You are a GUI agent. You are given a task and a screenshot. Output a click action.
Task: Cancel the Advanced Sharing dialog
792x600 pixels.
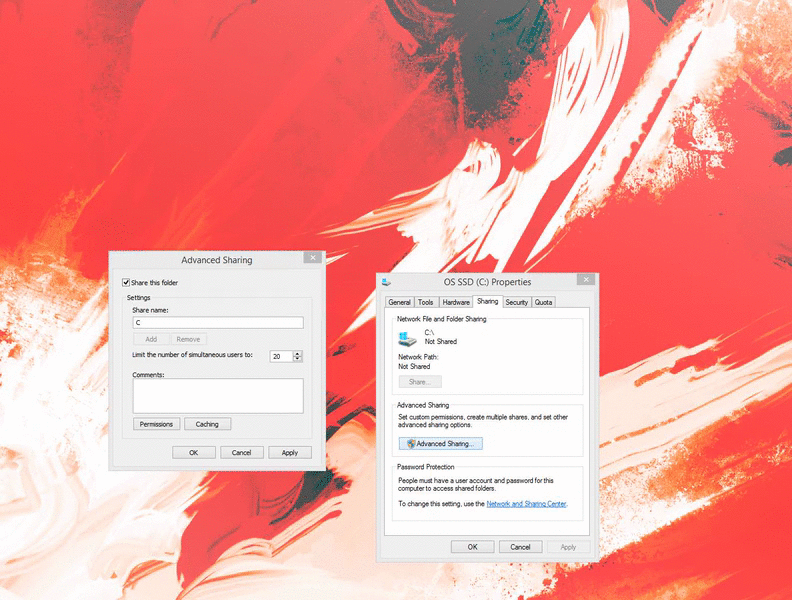coord(241,453)
